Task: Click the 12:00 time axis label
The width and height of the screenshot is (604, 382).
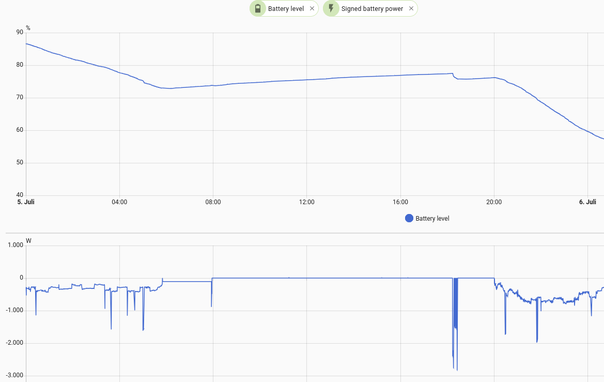Action: tap(307, 202)
